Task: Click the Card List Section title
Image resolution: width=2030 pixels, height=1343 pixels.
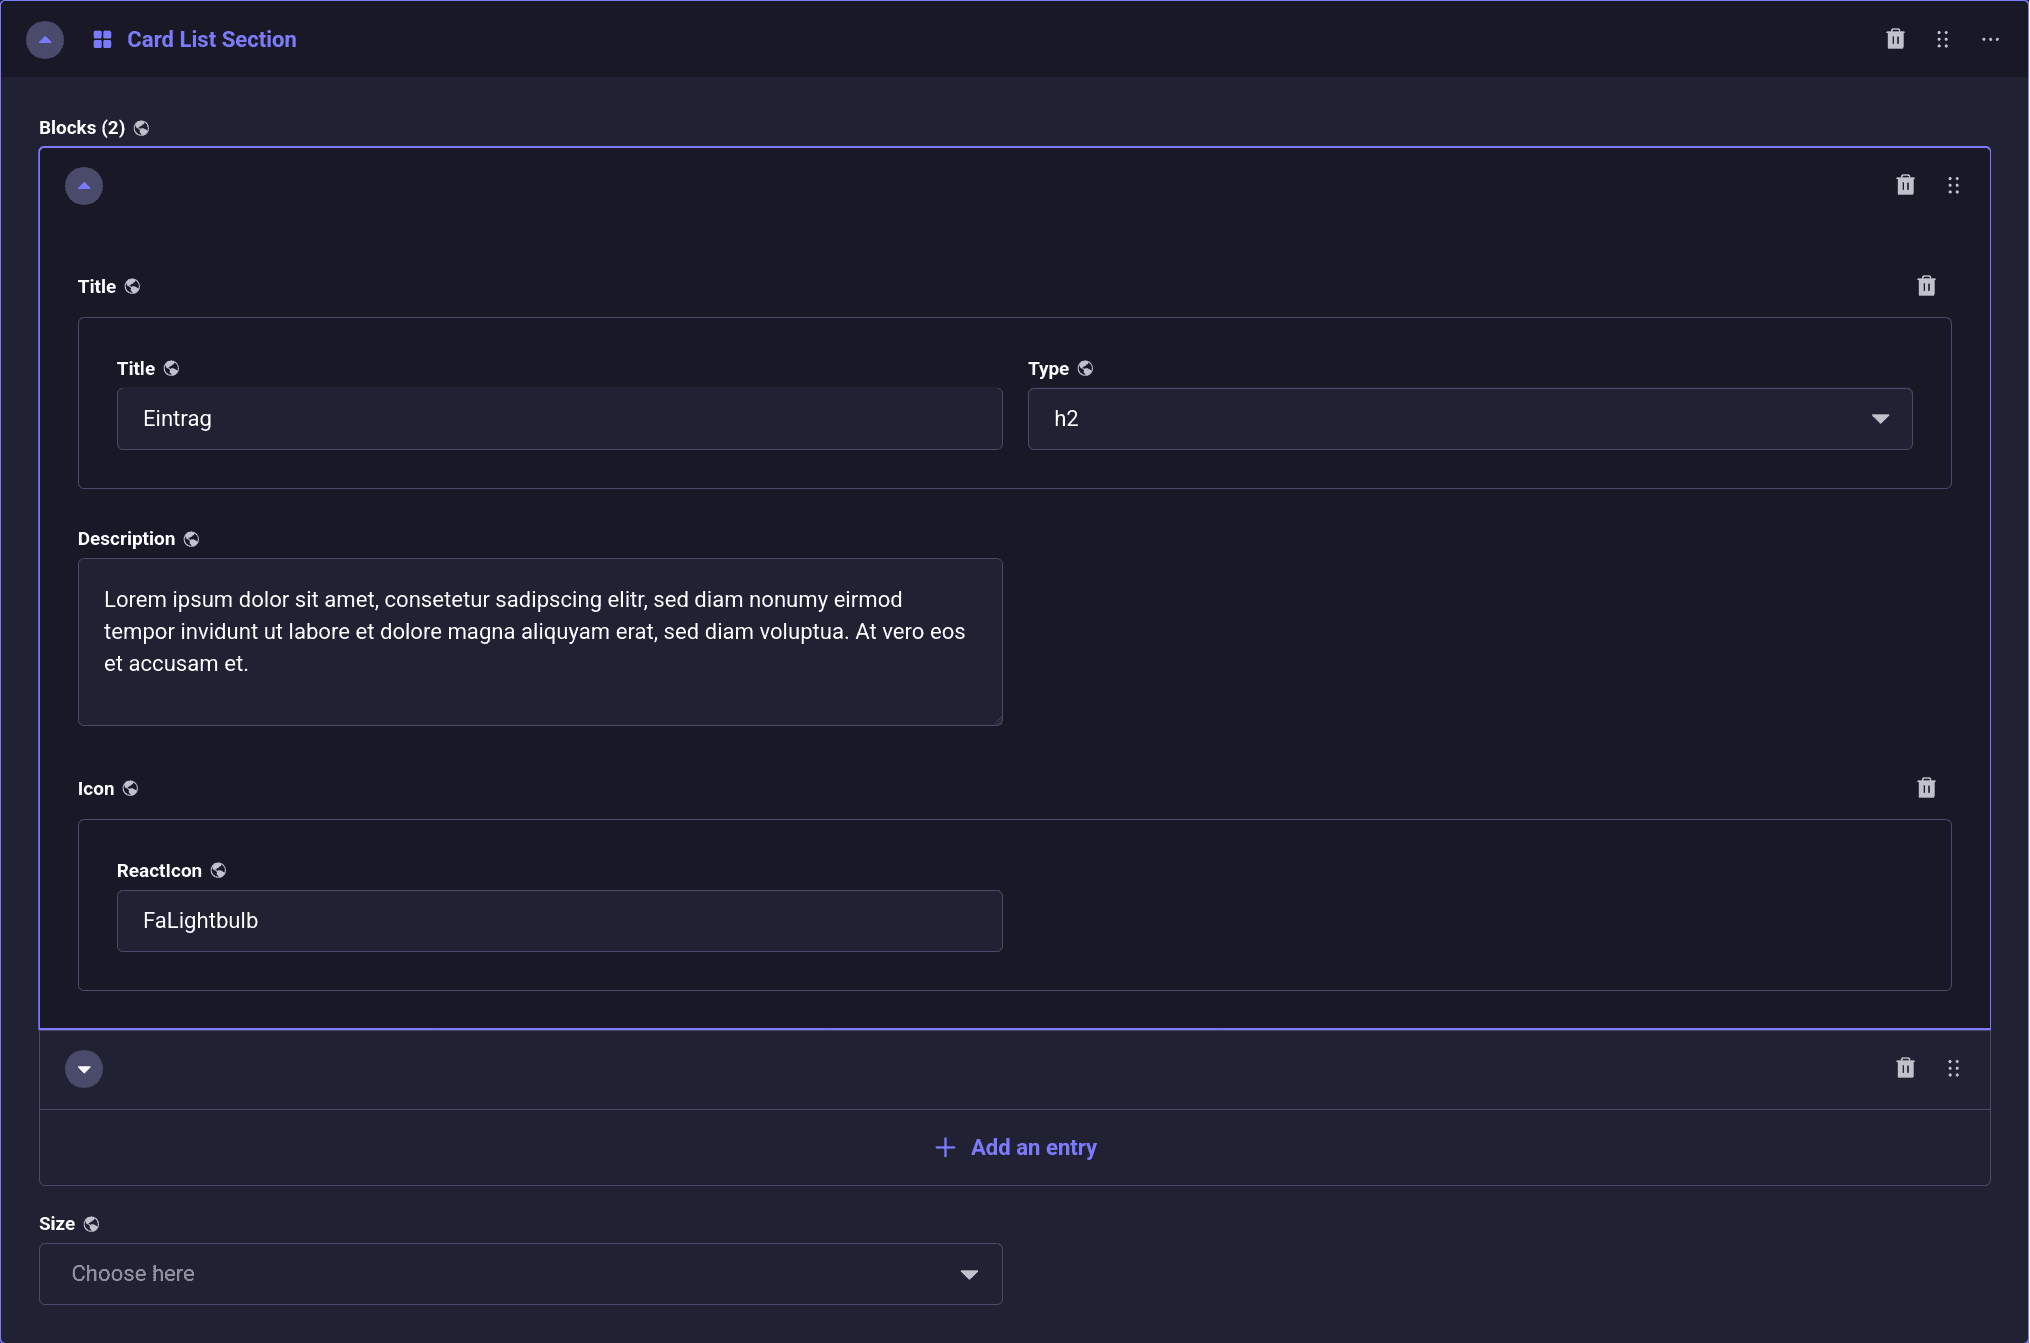Action: 211,39
